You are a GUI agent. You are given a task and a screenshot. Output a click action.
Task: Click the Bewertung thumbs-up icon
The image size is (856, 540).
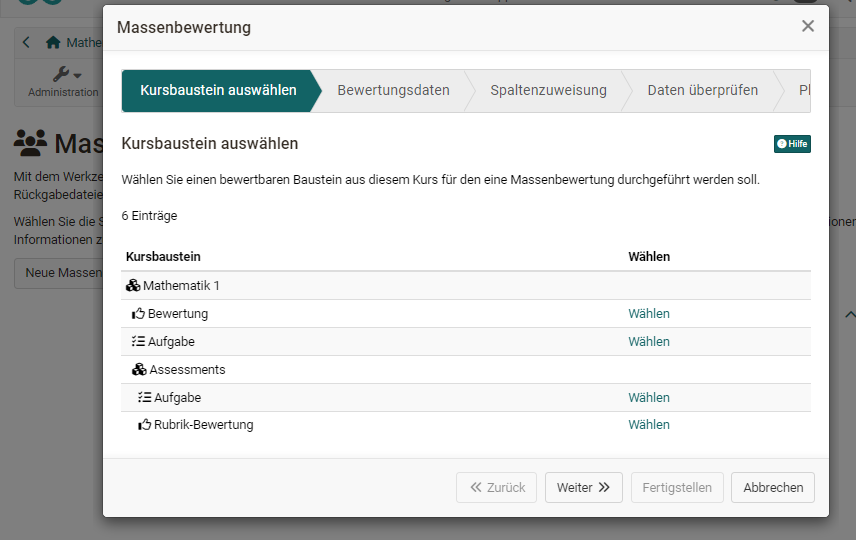[138, 314]
